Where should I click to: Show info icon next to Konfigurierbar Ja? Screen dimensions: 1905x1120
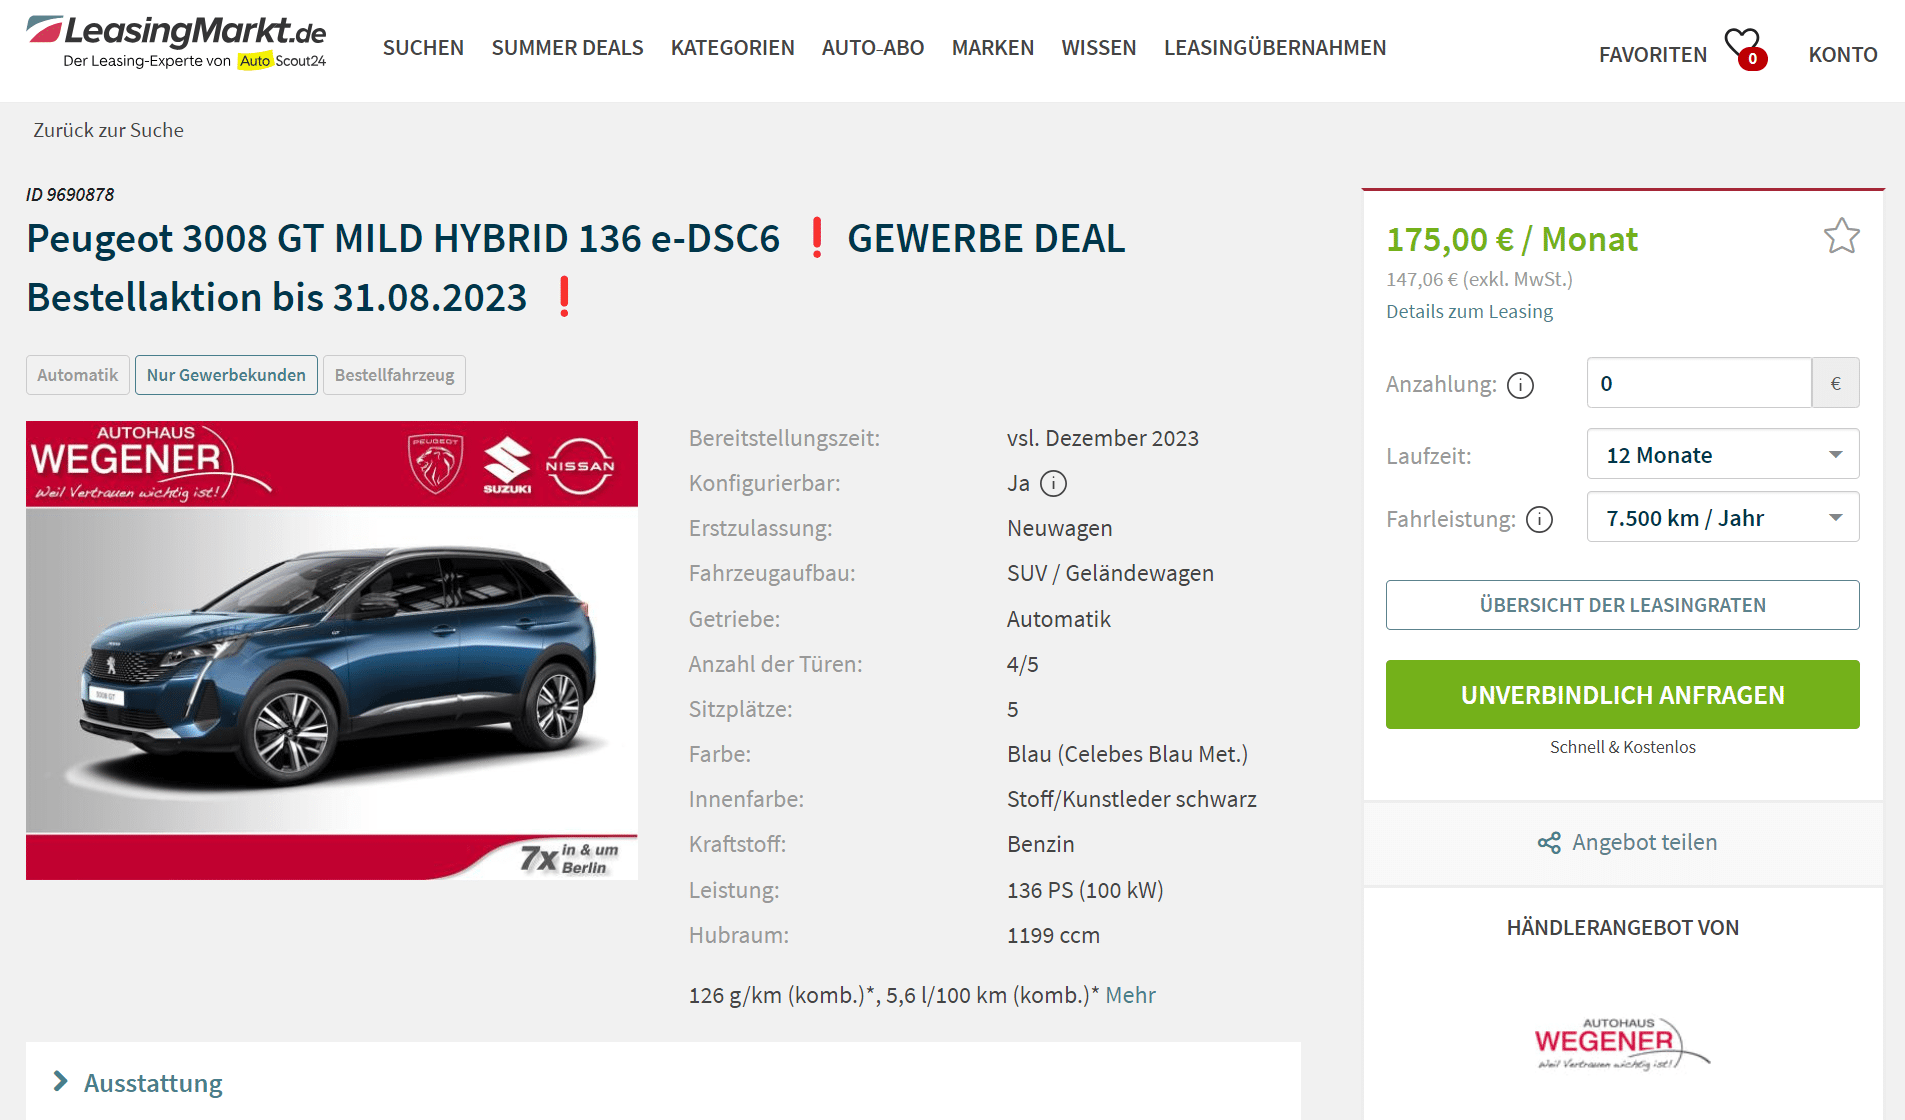coord(1054,484)
